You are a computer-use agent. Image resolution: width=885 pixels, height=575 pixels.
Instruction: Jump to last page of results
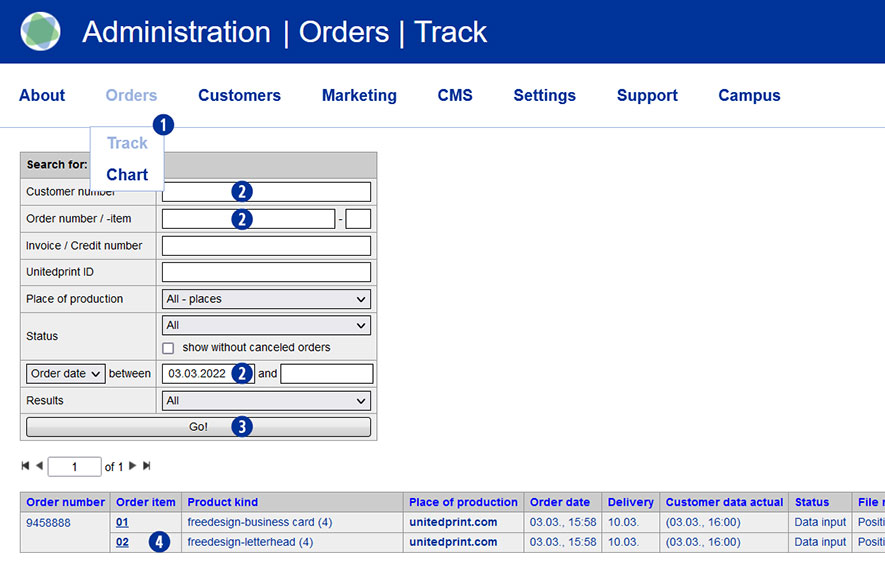click(146, 466)
